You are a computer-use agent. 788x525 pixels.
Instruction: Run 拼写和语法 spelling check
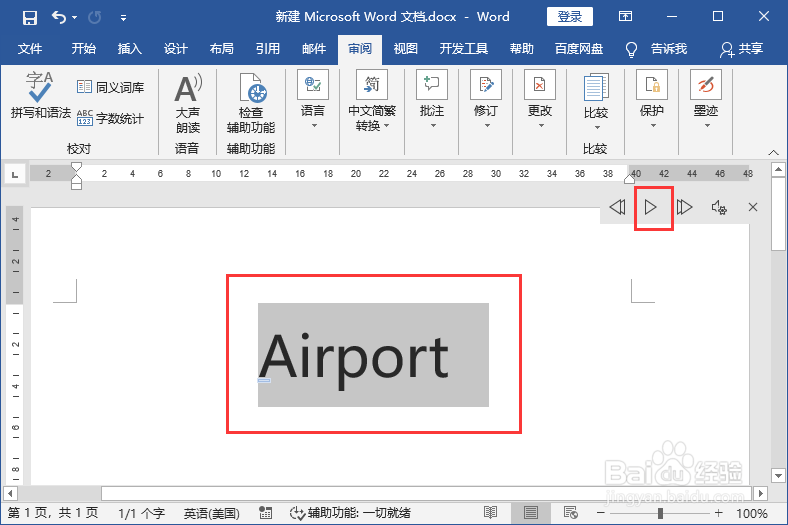point(40,95)
